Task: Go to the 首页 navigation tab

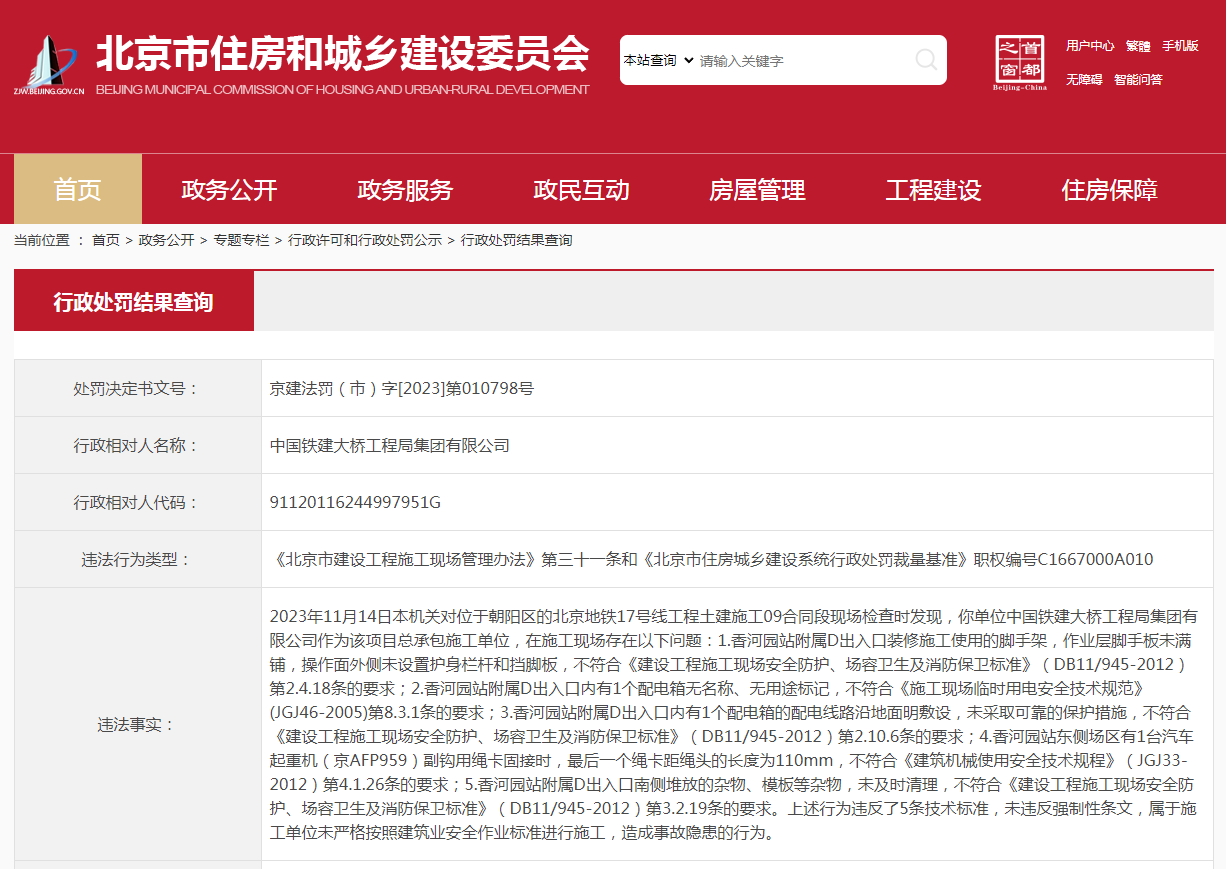Action: pos(78,189)
